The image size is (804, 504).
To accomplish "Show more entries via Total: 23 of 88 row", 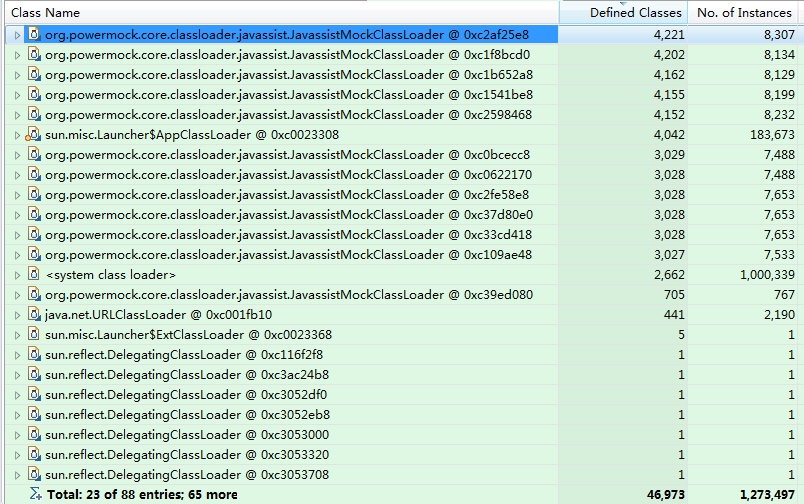I will tap(142, 495).
